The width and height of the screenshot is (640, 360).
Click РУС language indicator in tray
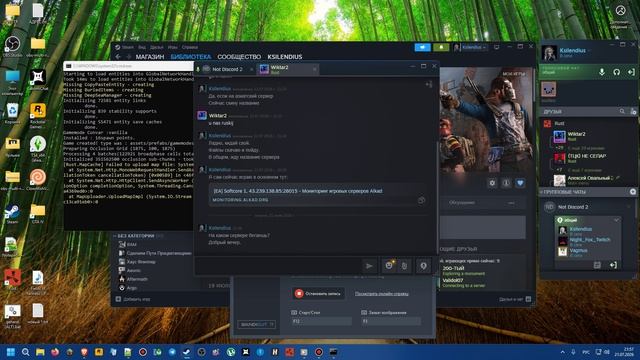point(586,352)
